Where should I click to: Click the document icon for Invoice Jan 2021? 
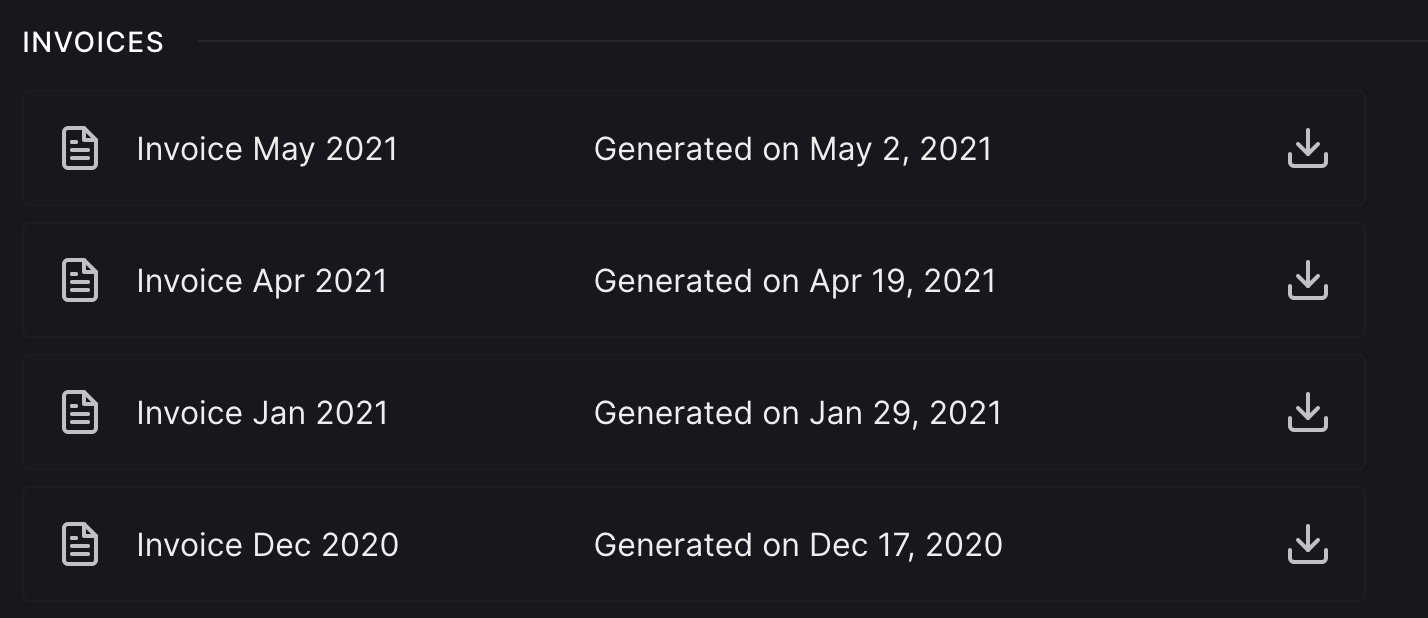click(x=80, y=413)
